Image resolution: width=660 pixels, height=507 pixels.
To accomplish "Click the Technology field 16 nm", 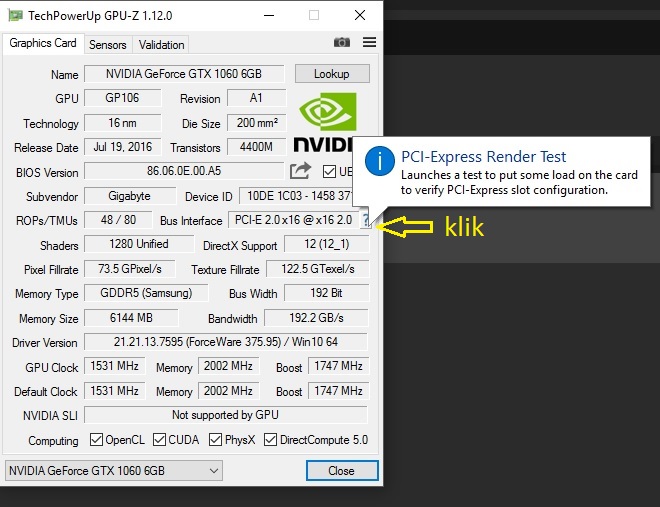I will point(122,123).
